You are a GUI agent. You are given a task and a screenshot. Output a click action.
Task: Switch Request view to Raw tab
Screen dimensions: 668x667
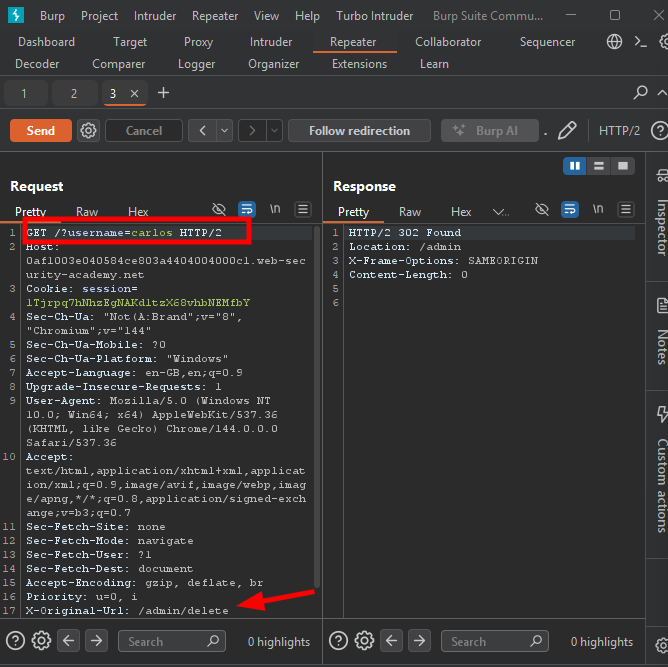coord(87,212)
